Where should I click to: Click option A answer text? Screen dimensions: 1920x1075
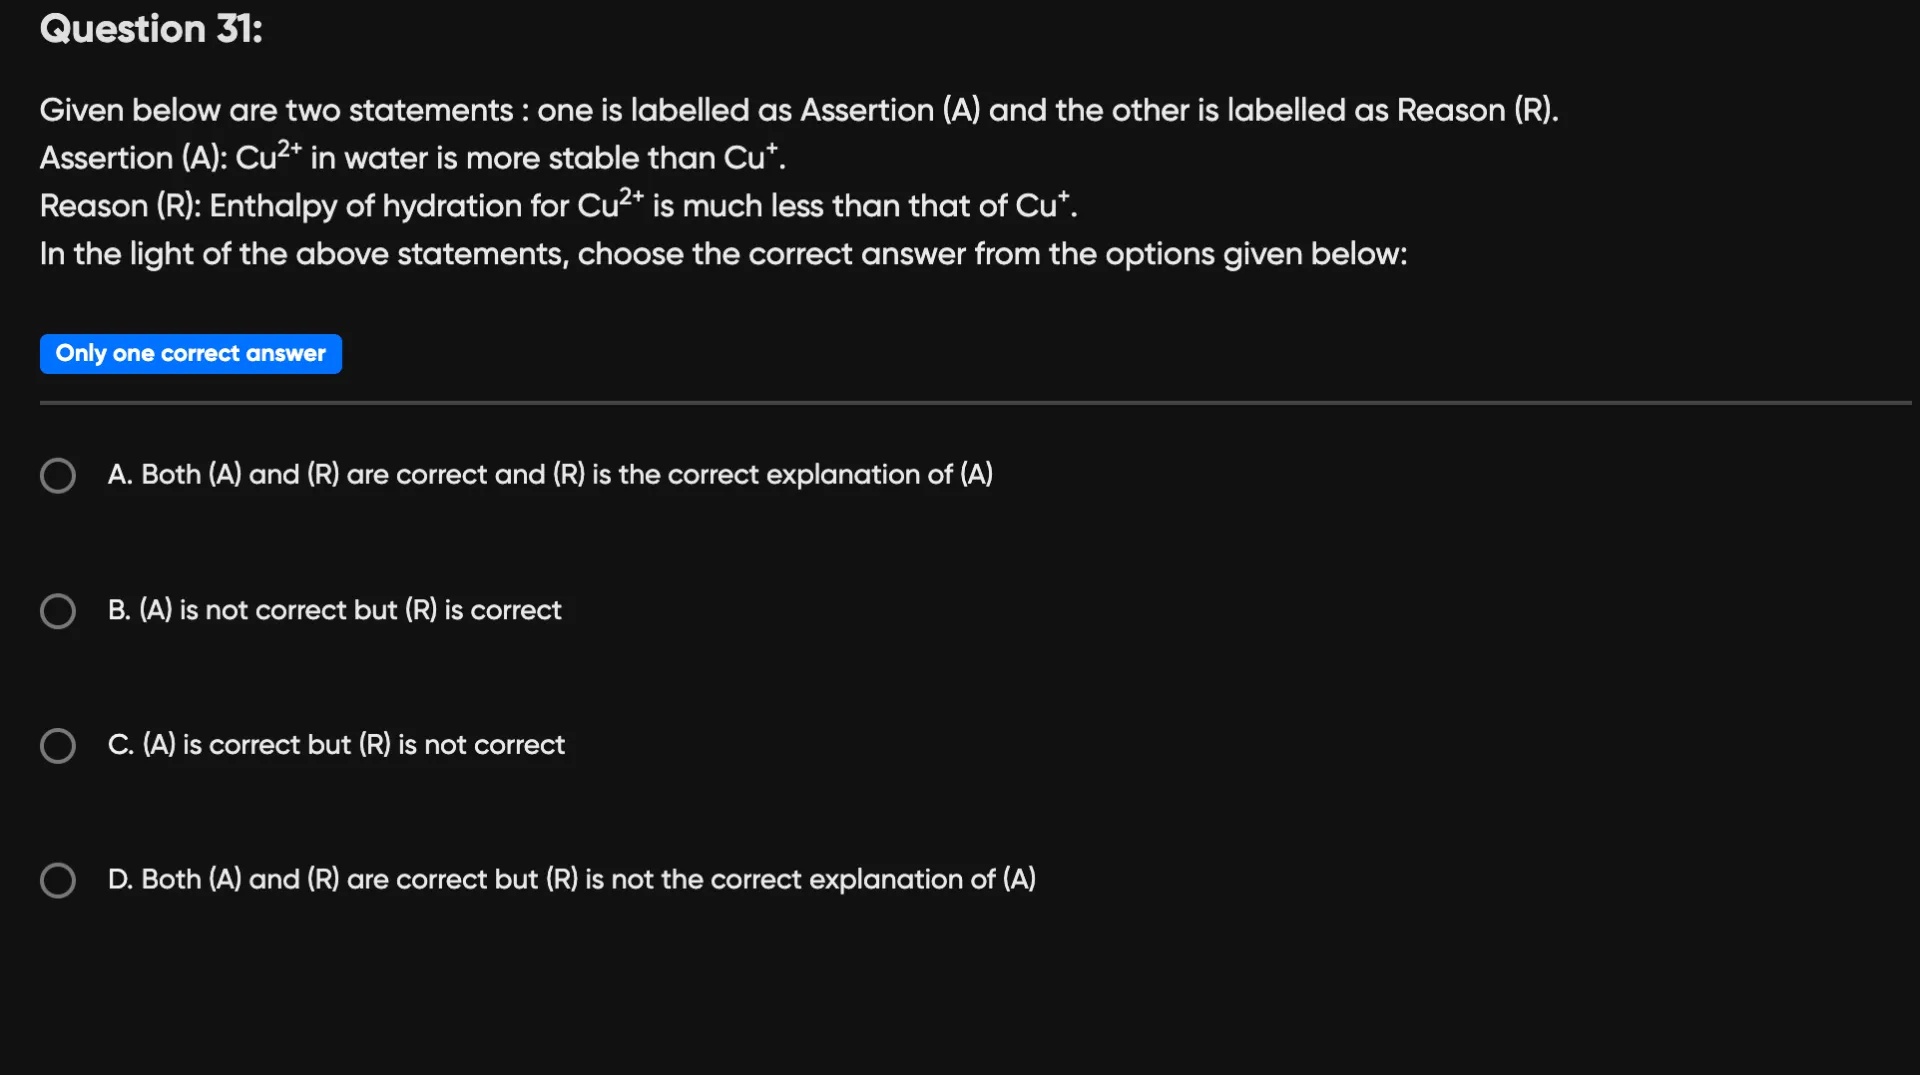550,475
